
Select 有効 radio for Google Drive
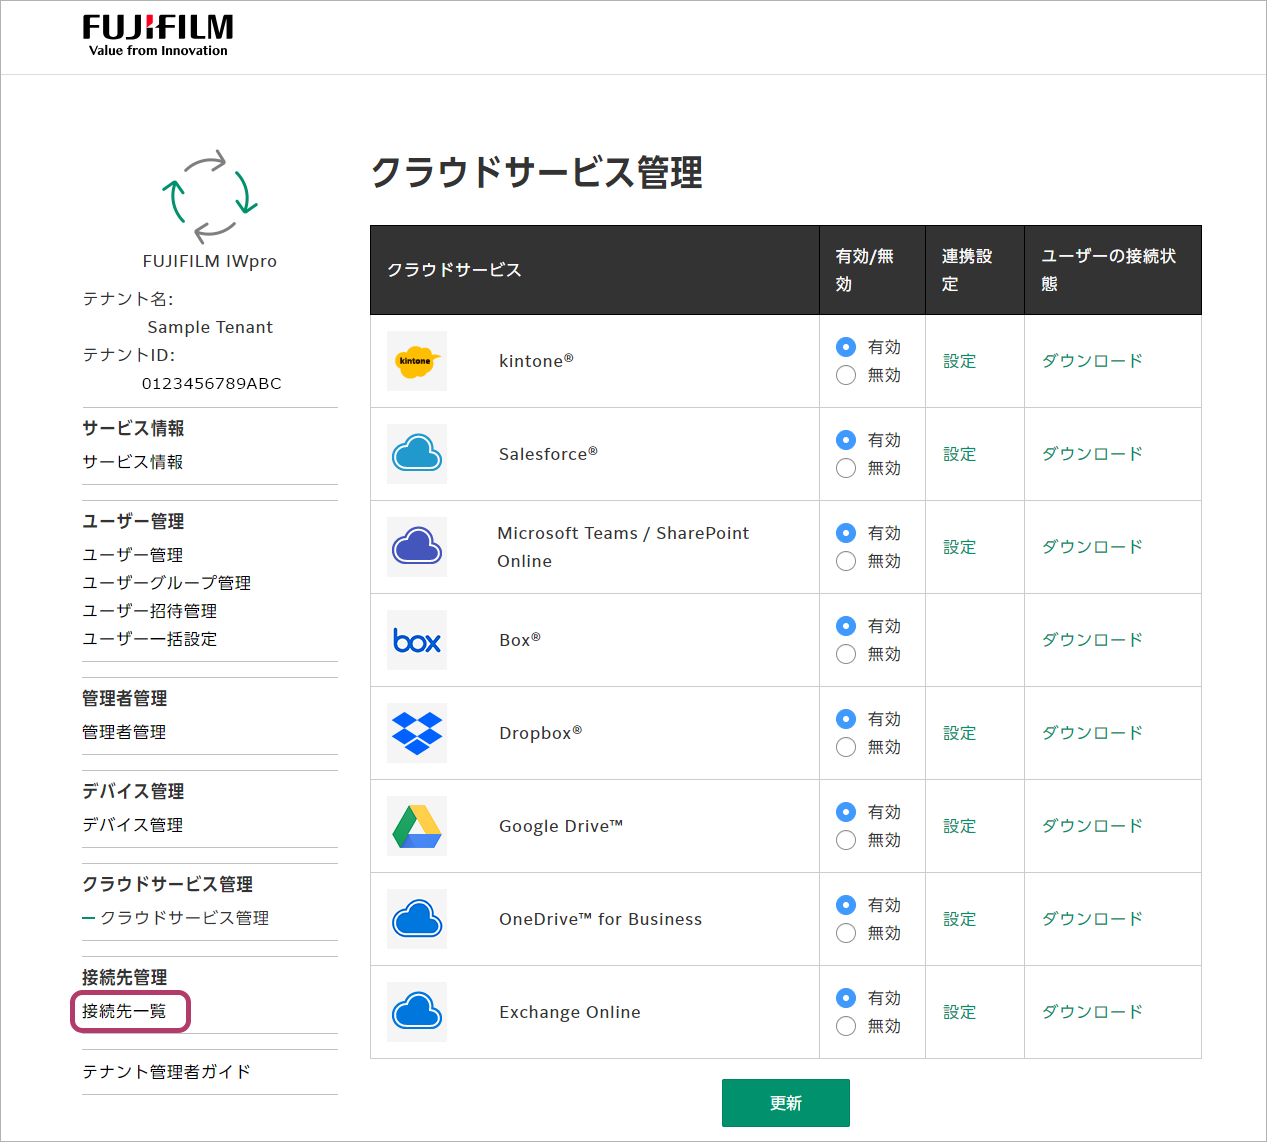846,812
